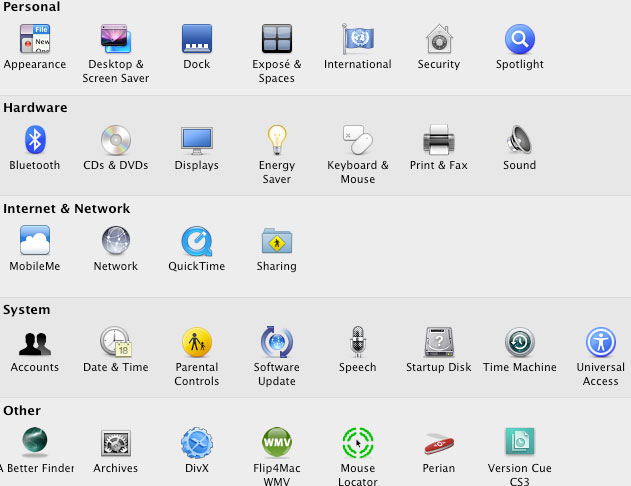Open Version Cue CS3 preferences
The width and height of the screenshot is (631, 486).
tap(520, 441)
